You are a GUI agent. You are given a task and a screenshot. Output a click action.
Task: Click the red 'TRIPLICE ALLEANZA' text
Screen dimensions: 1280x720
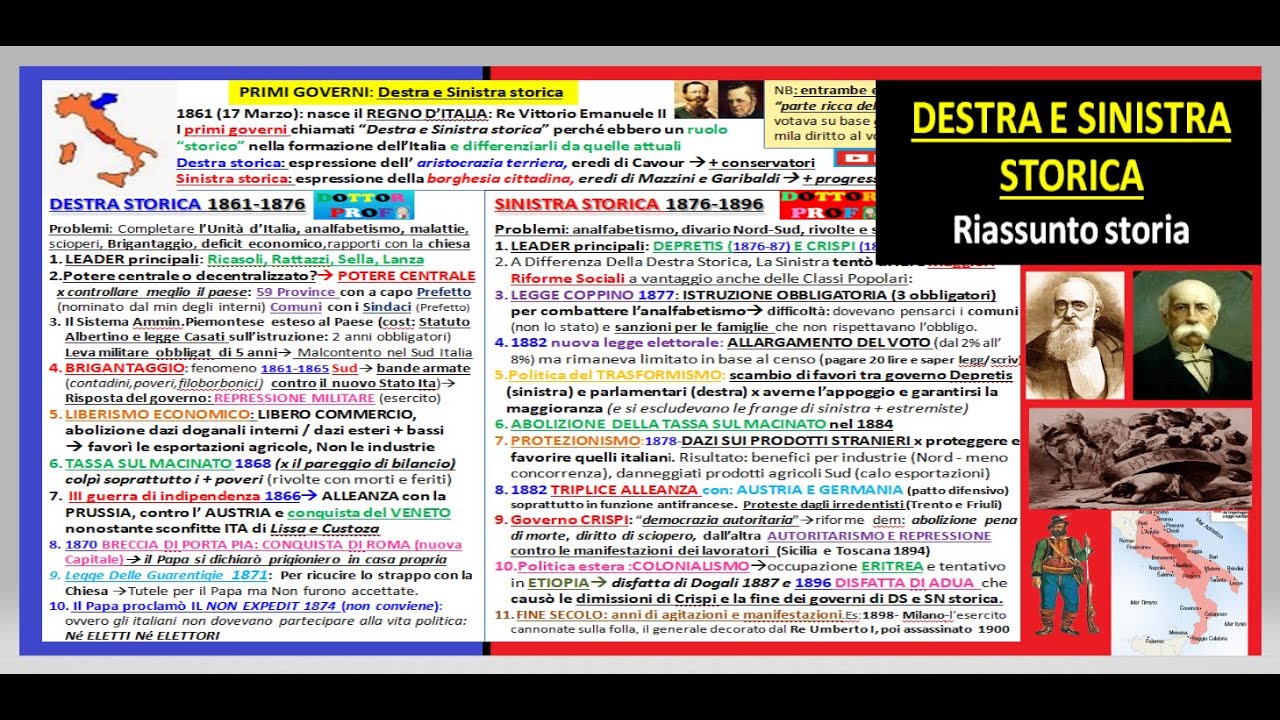click(625, 490)
